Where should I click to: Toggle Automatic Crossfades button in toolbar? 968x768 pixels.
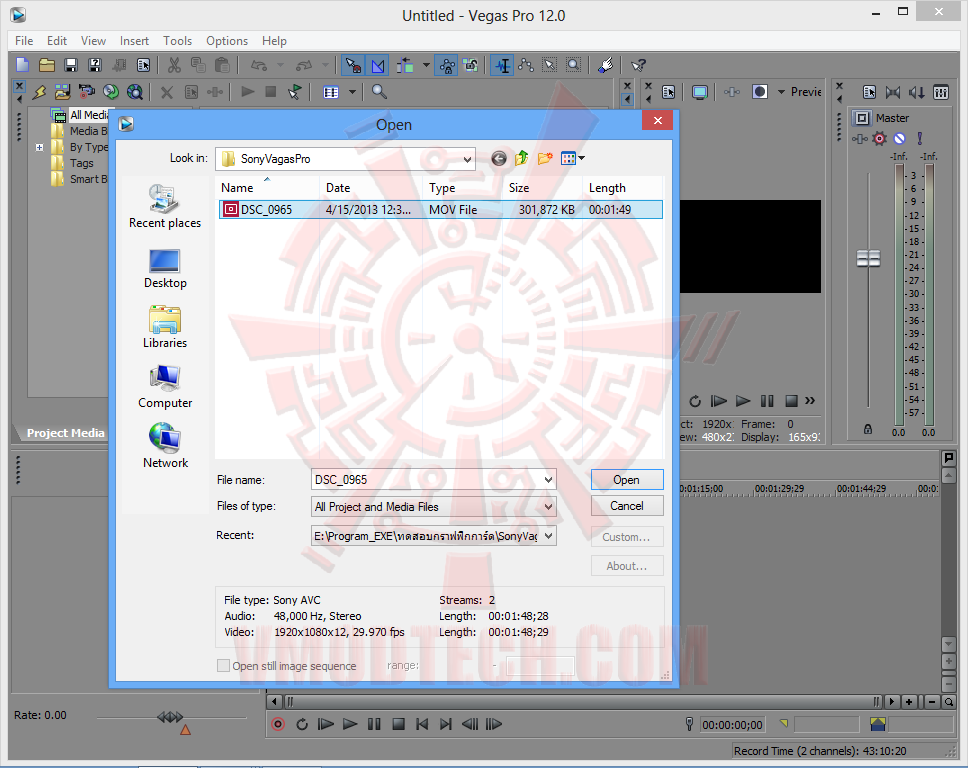378,65
